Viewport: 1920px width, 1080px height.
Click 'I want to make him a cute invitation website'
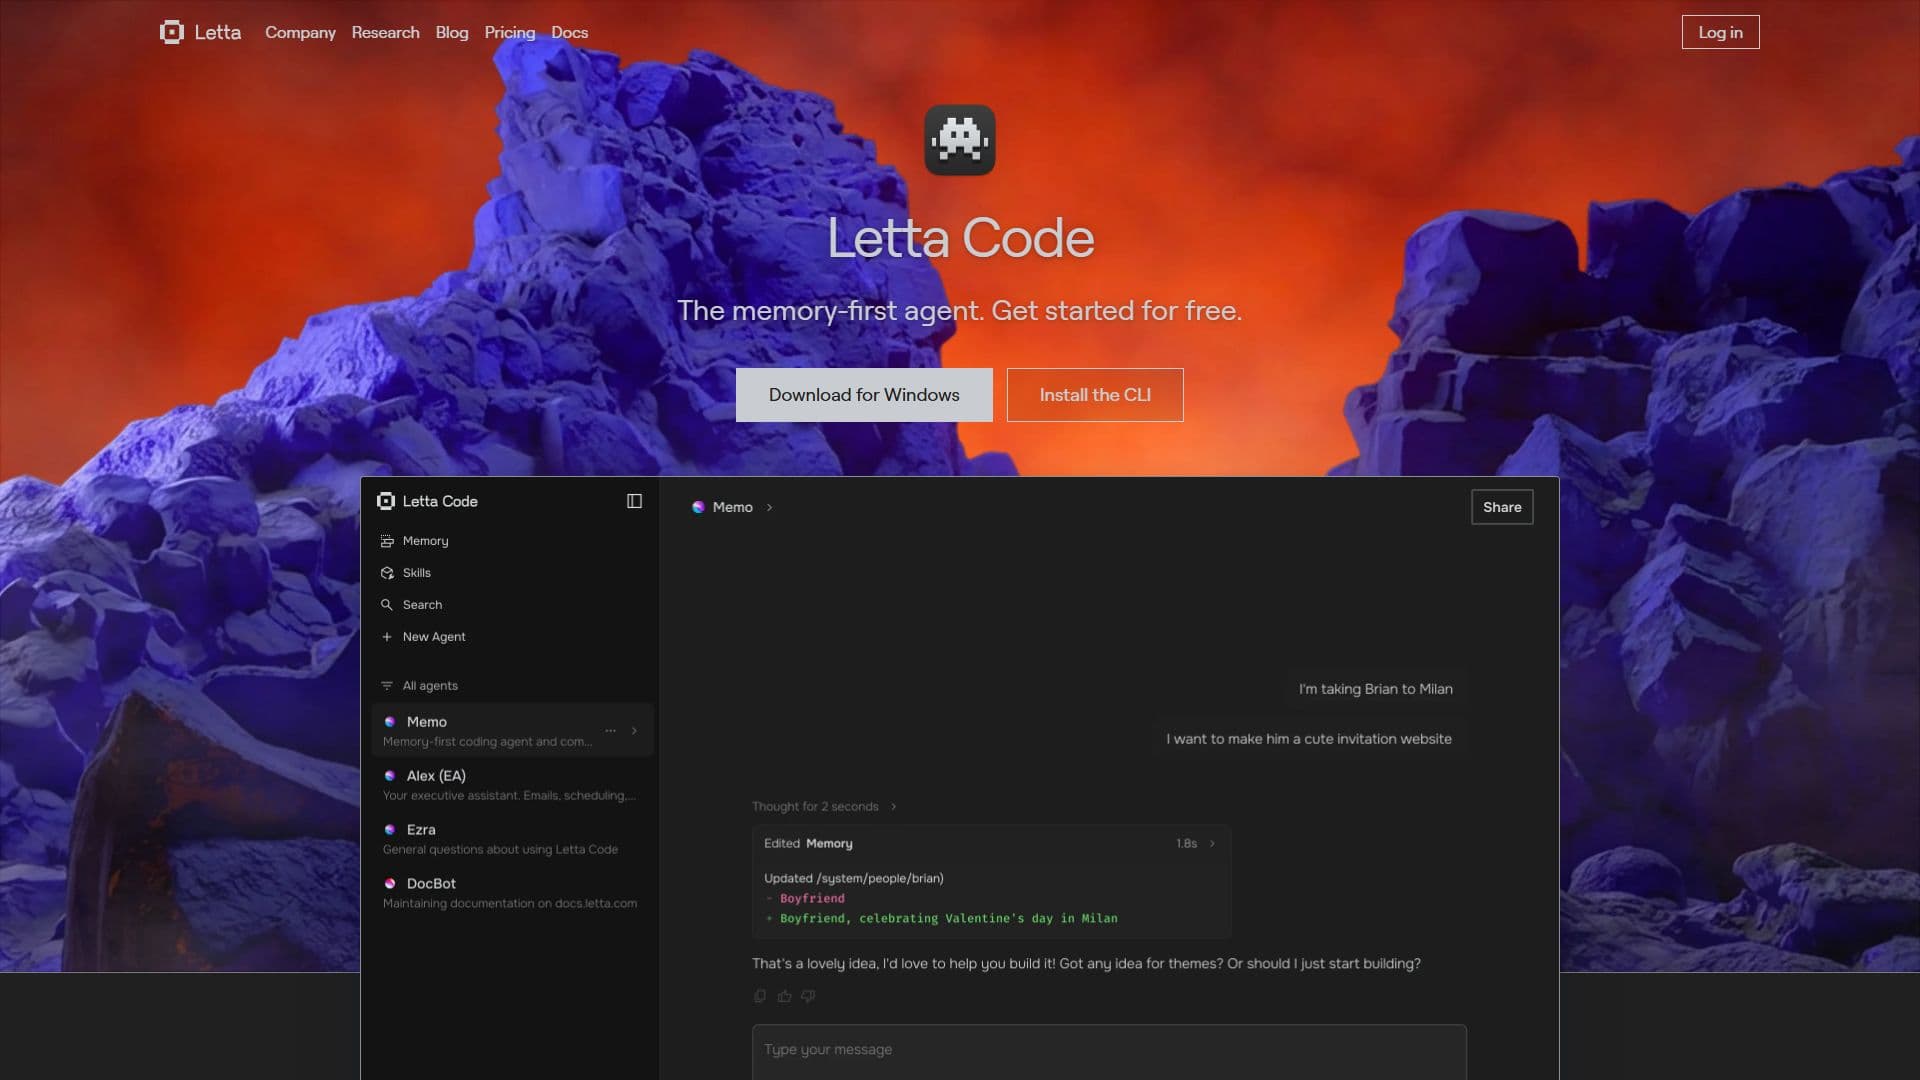pos(1309,739)
